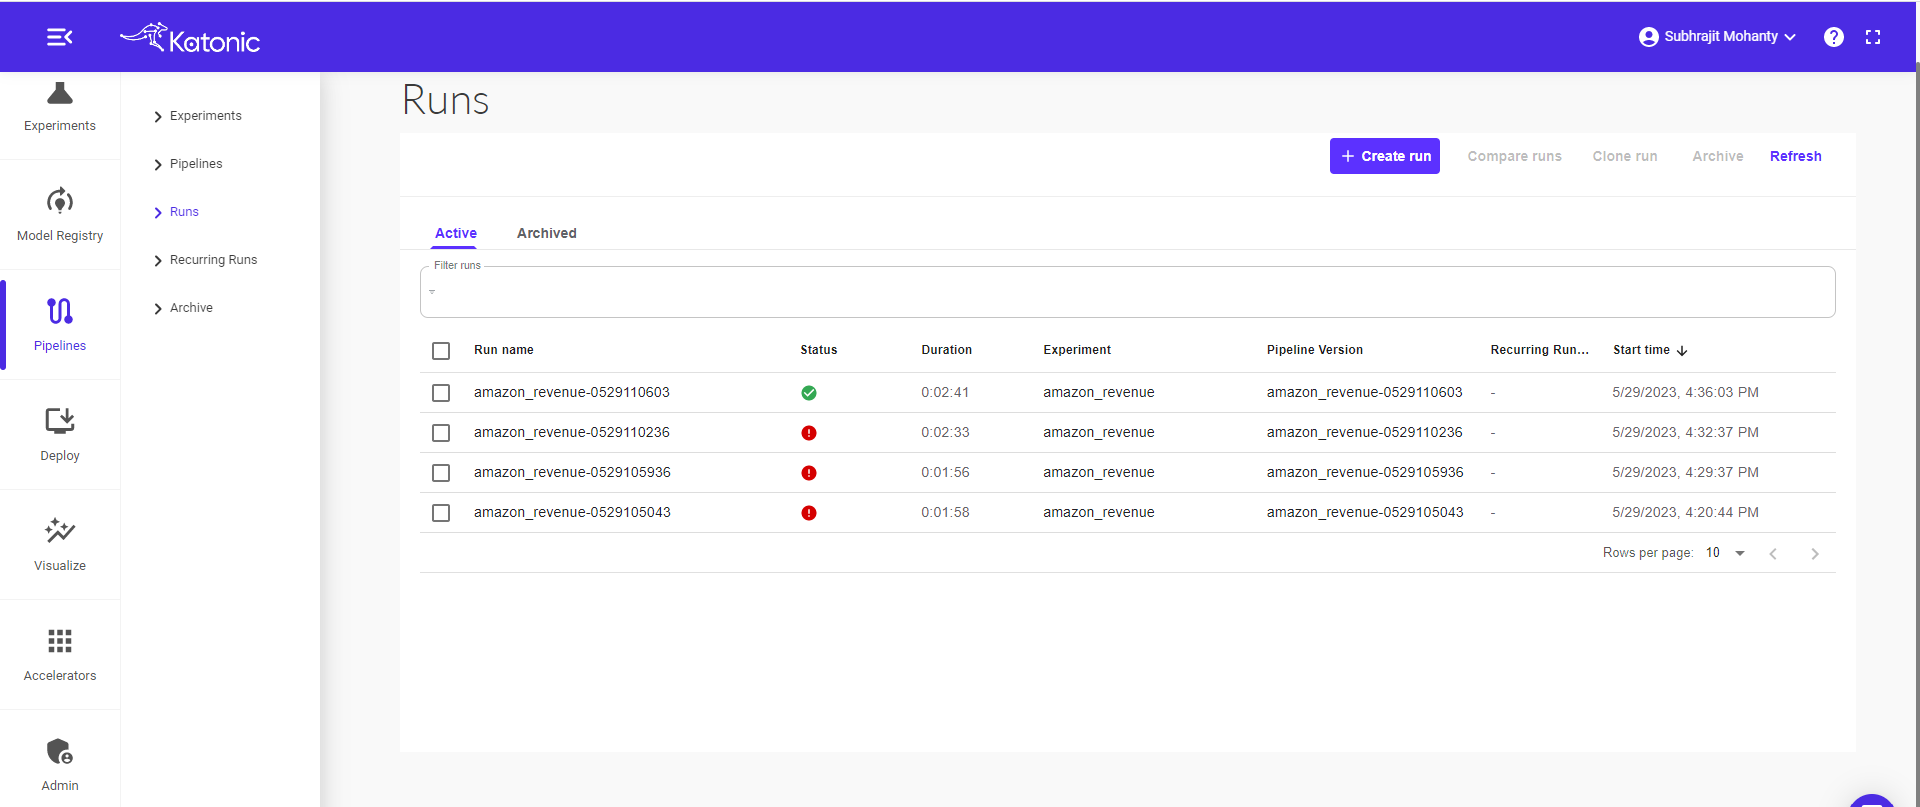Click red failed status of run 0529105936
Viewport: 1920px width, 807px height.
pos(809,473)
